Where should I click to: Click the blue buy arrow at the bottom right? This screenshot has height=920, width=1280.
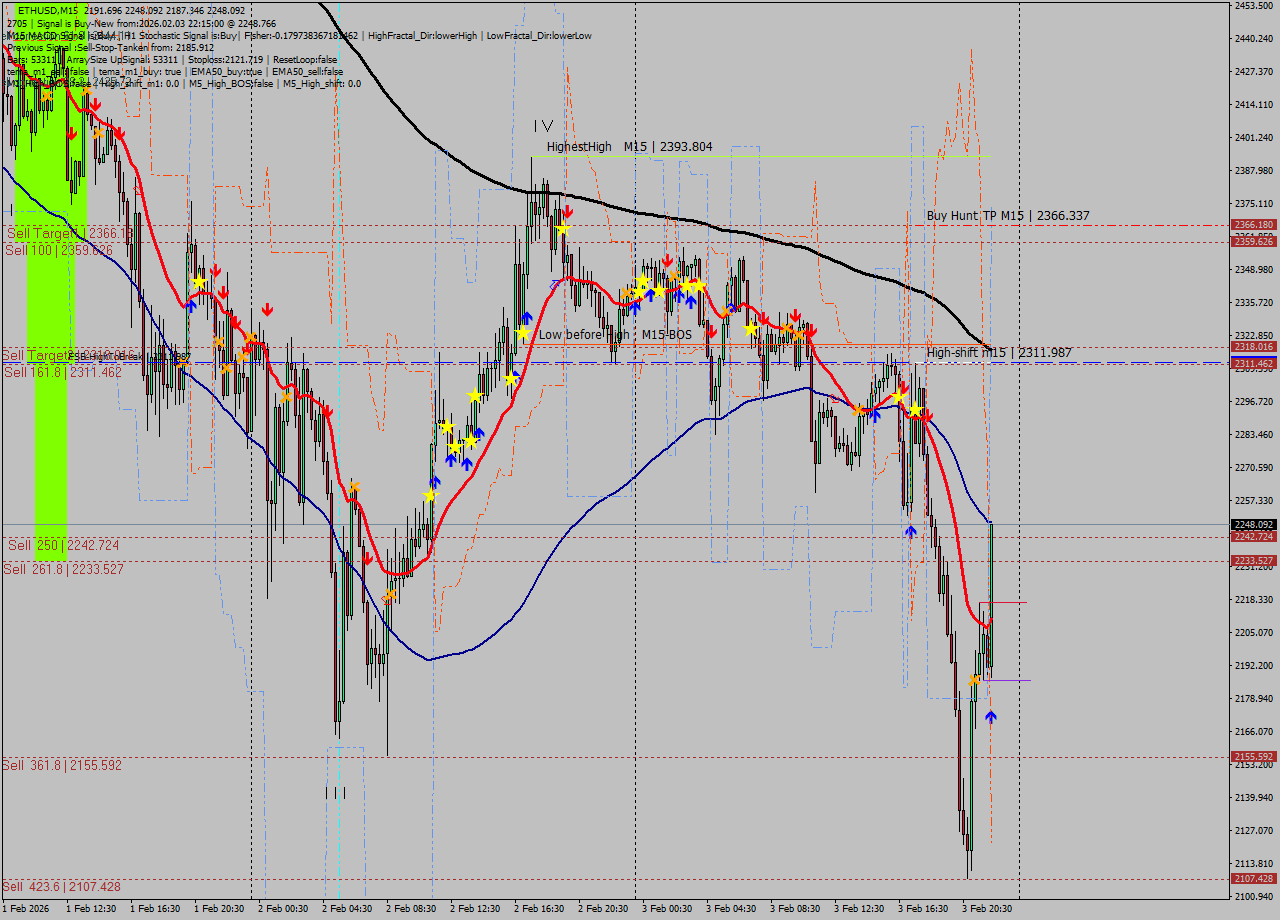pyautogui.click(x=993, y=715)
